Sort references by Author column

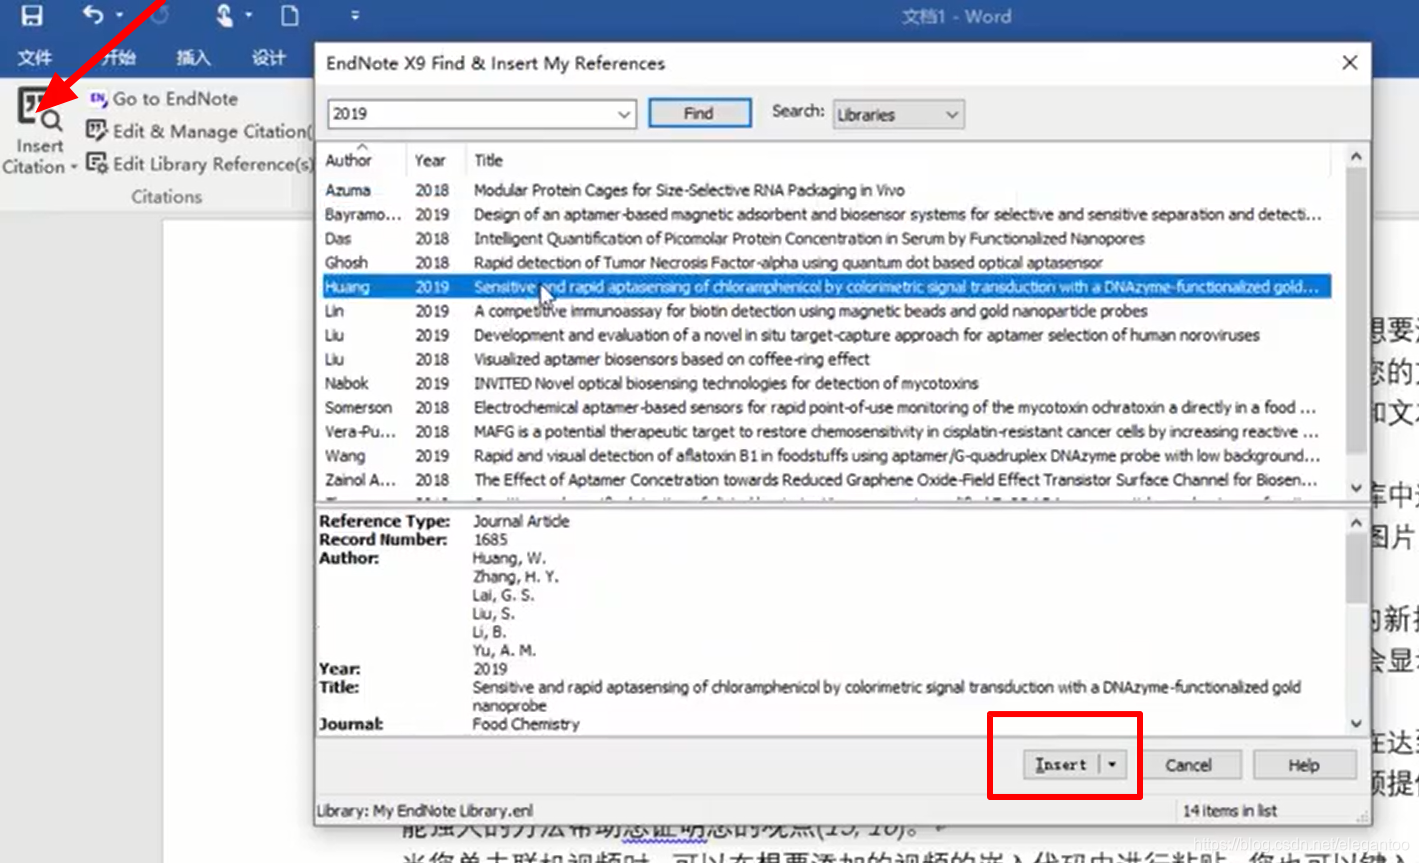click(x=348, y=160)
